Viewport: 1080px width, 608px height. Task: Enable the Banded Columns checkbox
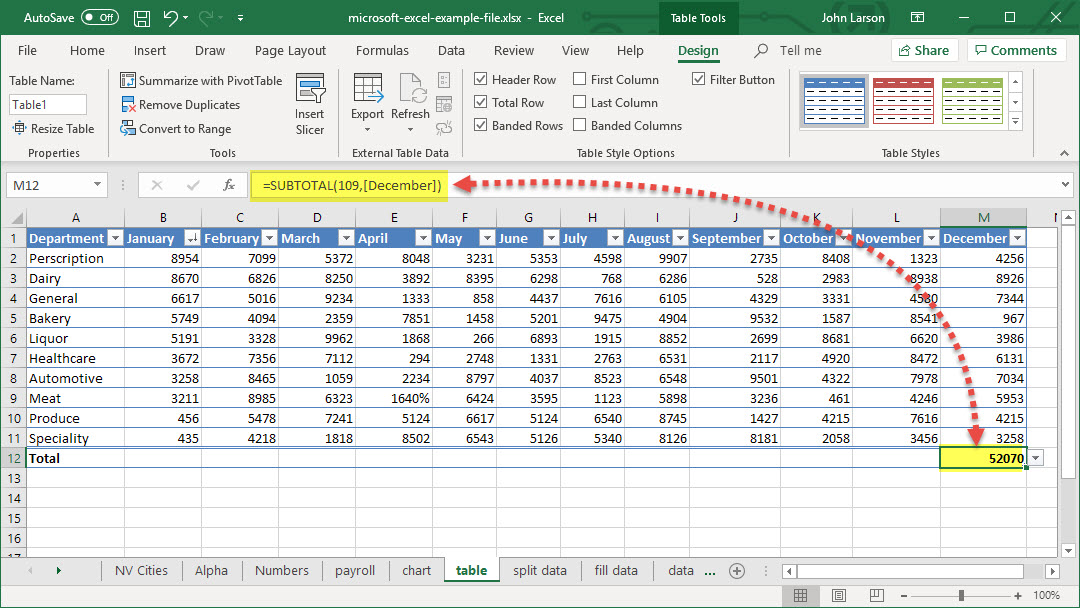click(580, 126)
